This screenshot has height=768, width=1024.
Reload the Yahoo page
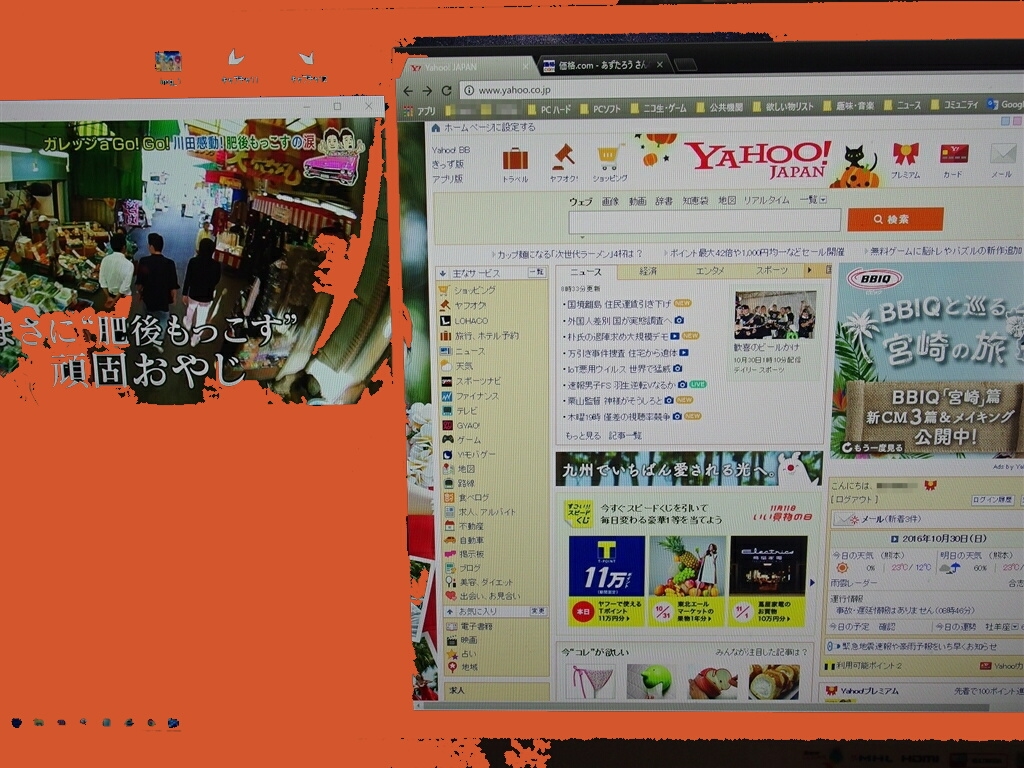(447, 91)
